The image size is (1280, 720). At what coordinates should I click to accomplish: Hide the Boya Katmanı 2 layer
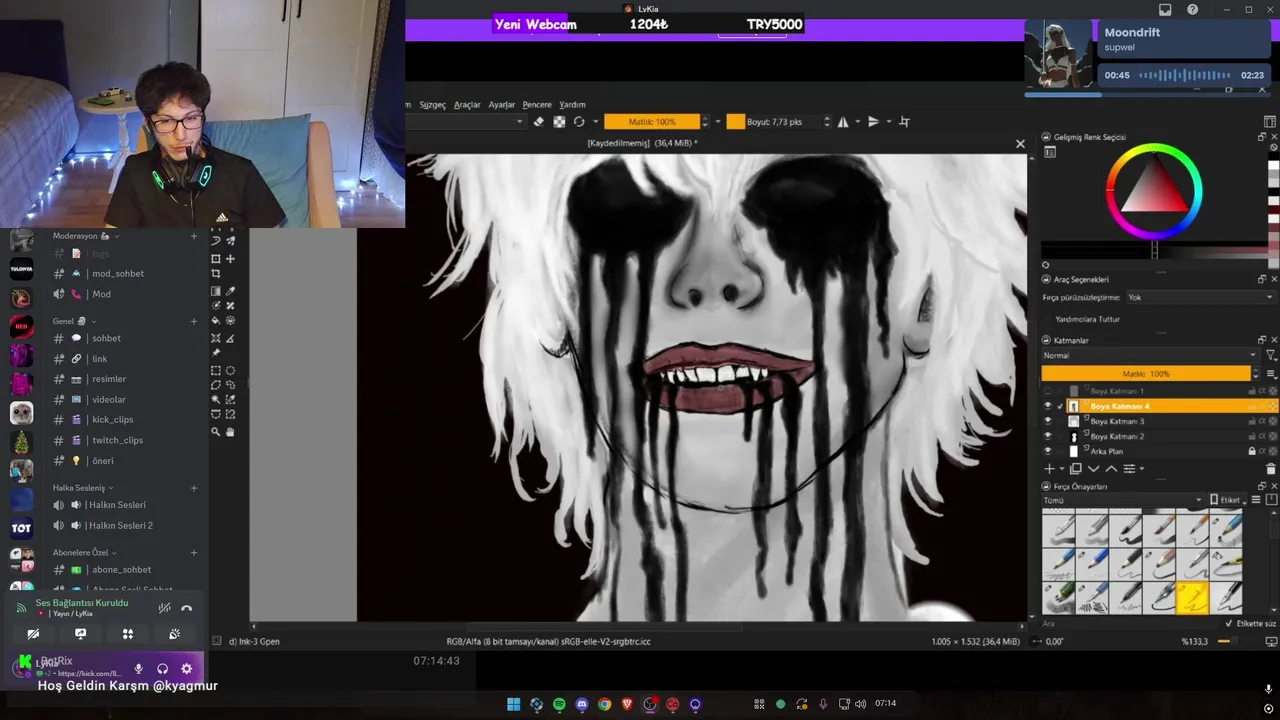(1048, 436)
